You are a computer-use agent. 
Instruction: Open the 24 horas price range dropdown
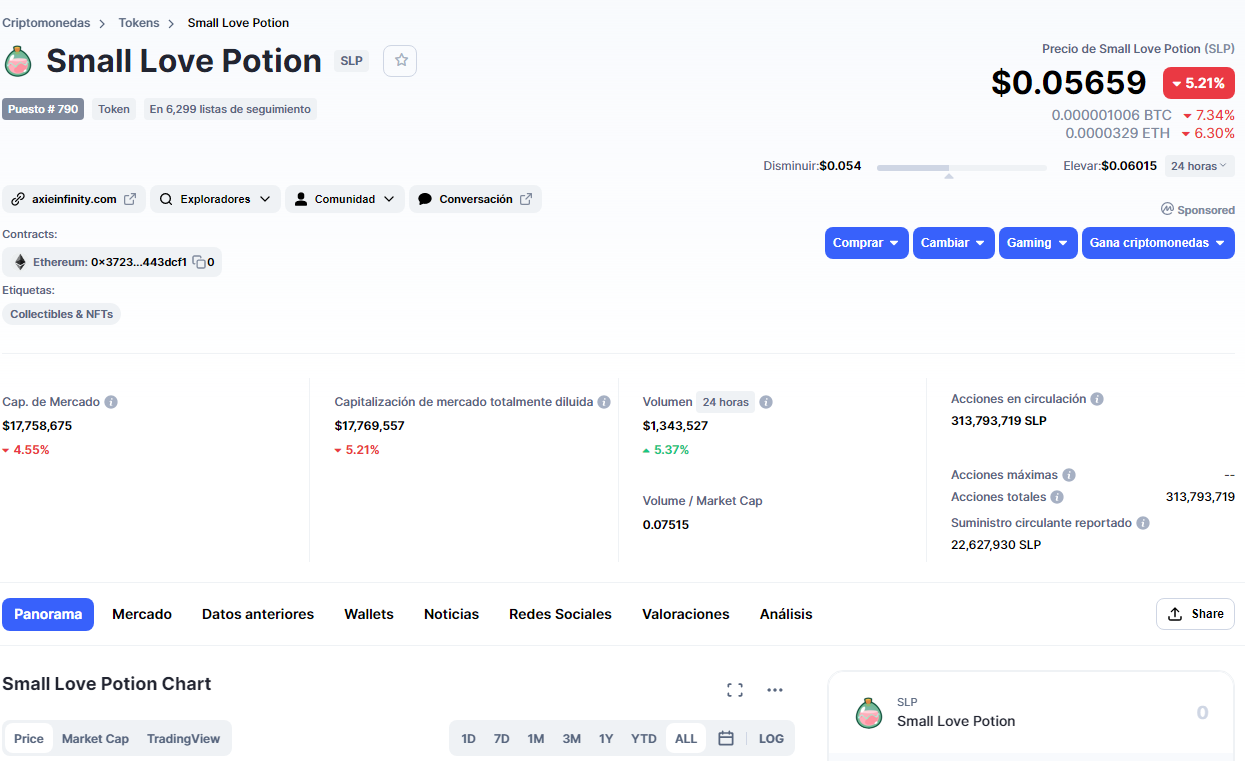click(x=1199, y=166)
